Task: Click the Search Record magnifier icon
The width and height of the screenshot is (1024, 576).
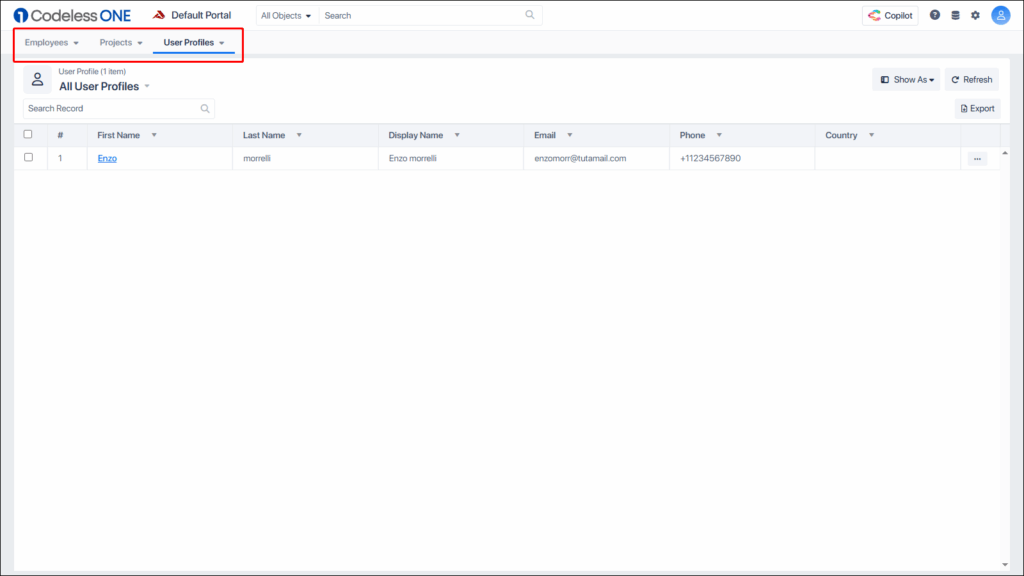Action: pos(205,108)
